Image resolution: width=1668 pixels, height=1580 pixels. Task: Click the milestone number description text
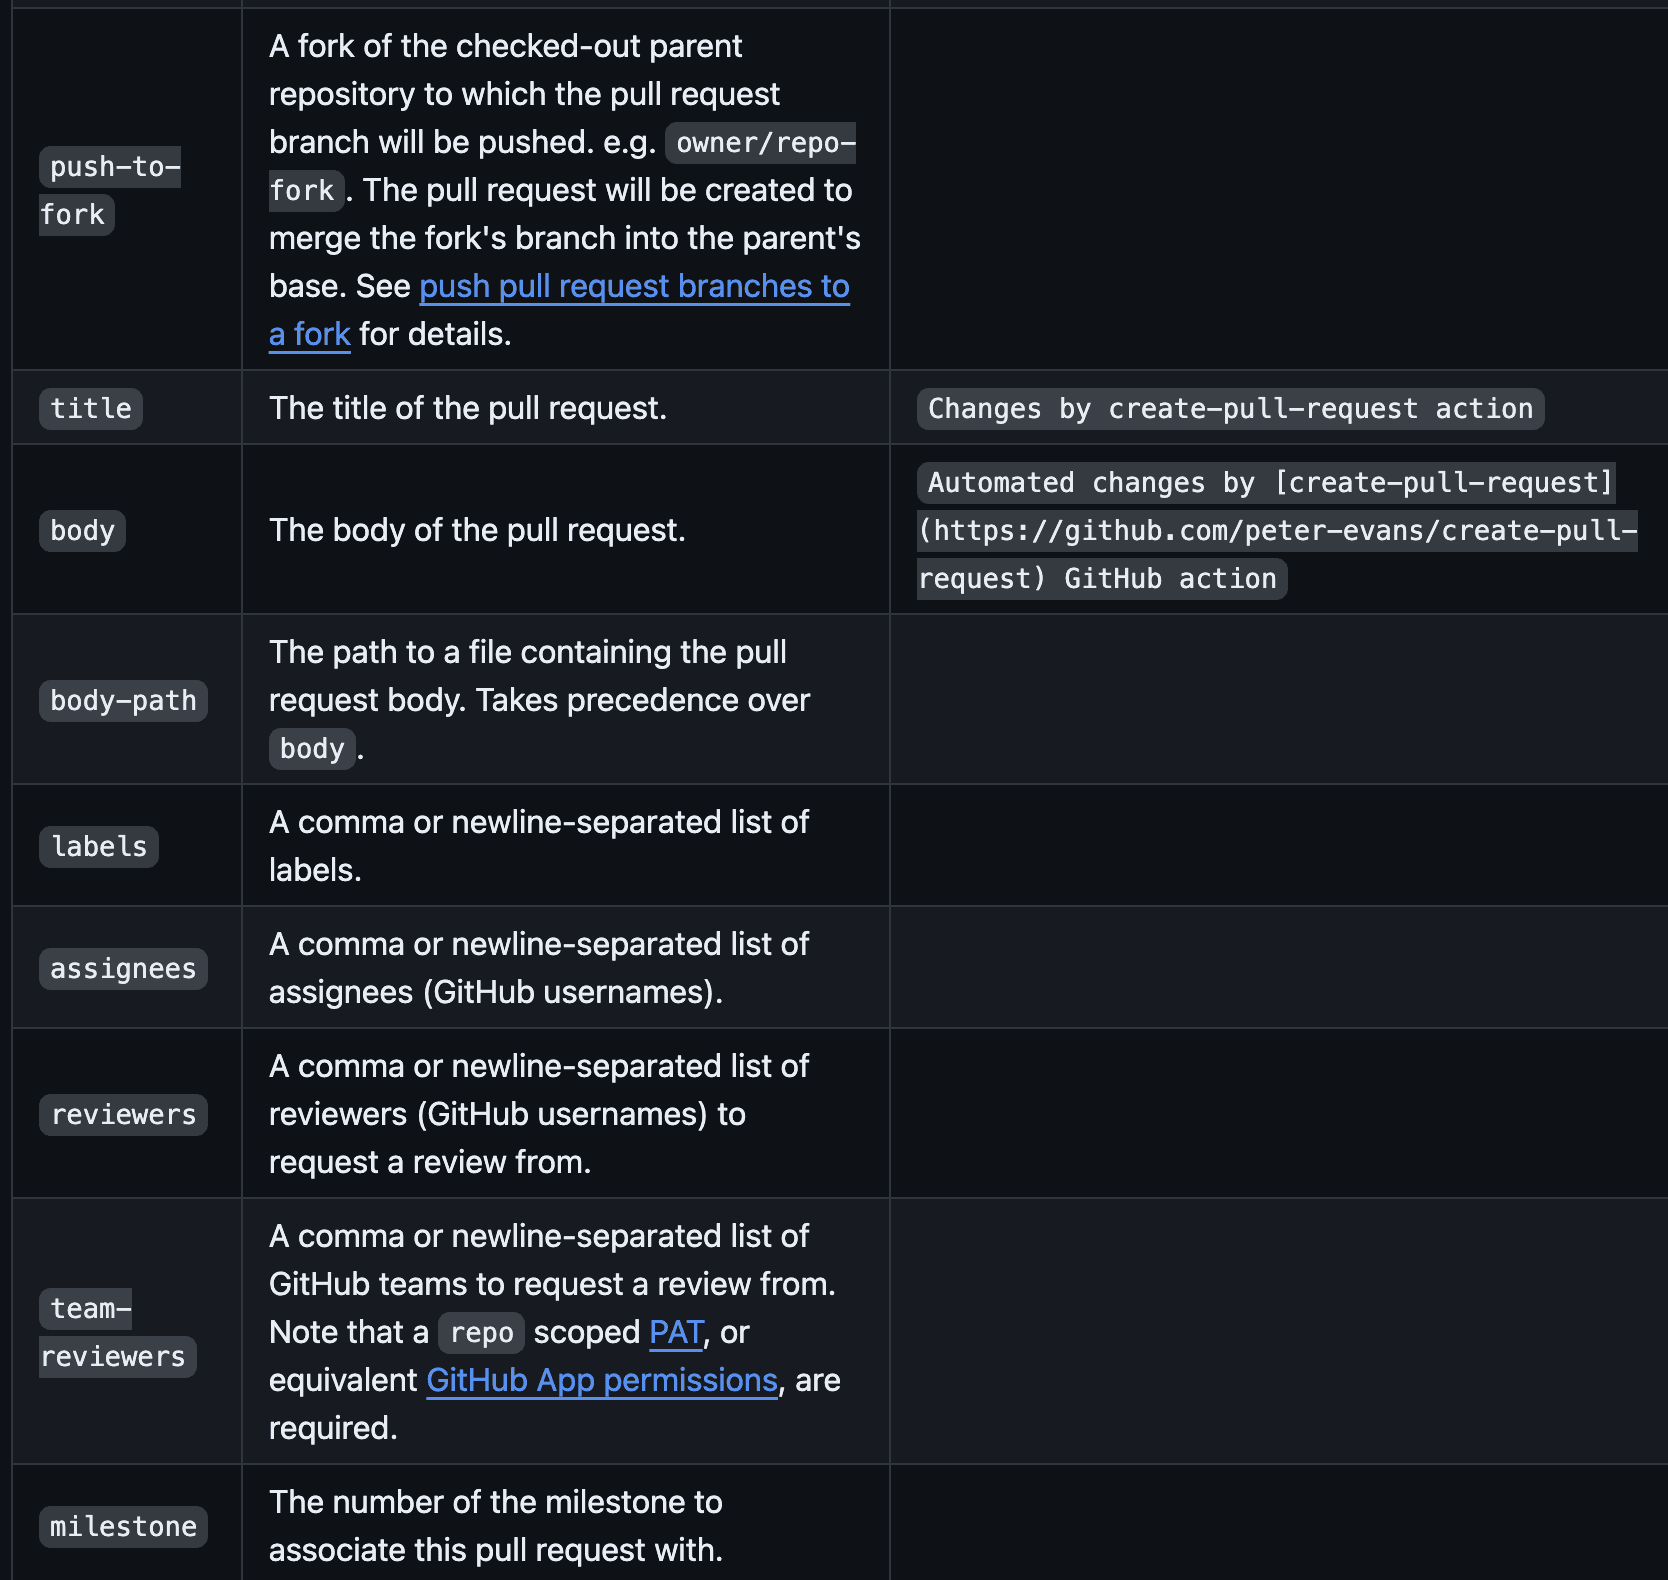[495, 1526]
